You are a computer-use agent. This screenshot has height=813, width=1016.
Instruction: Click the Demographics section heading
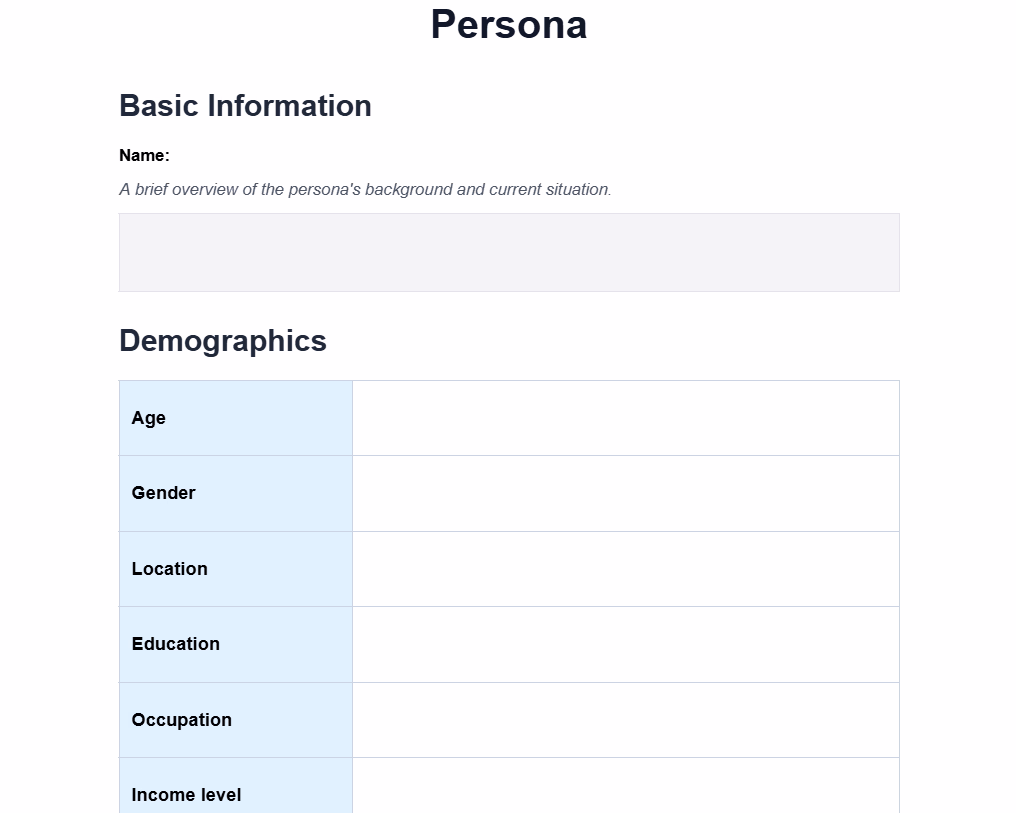coord(222,341)
